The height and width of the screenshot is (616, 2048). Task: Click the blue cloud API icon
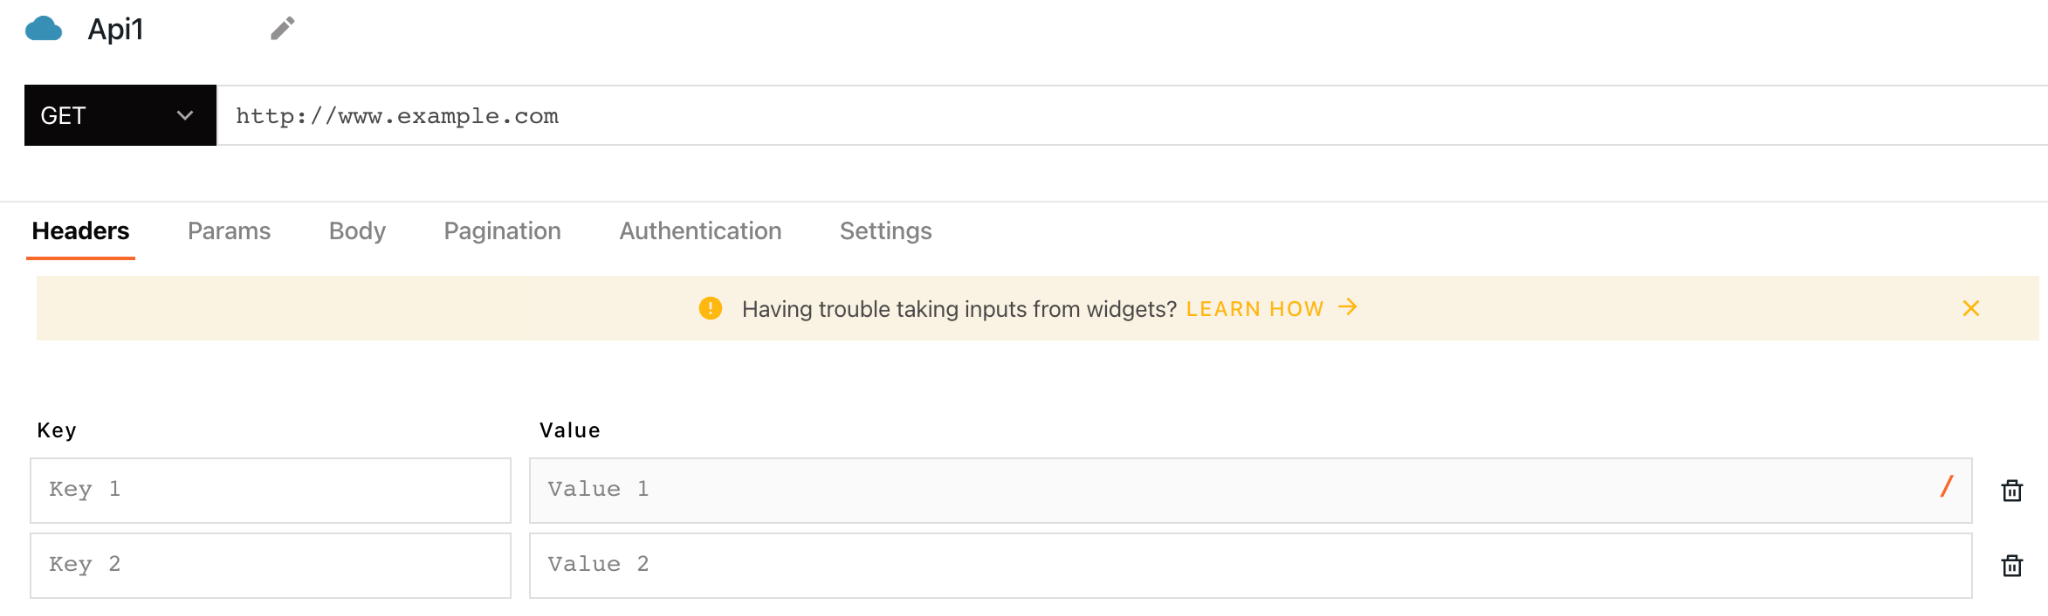(43, 29)
